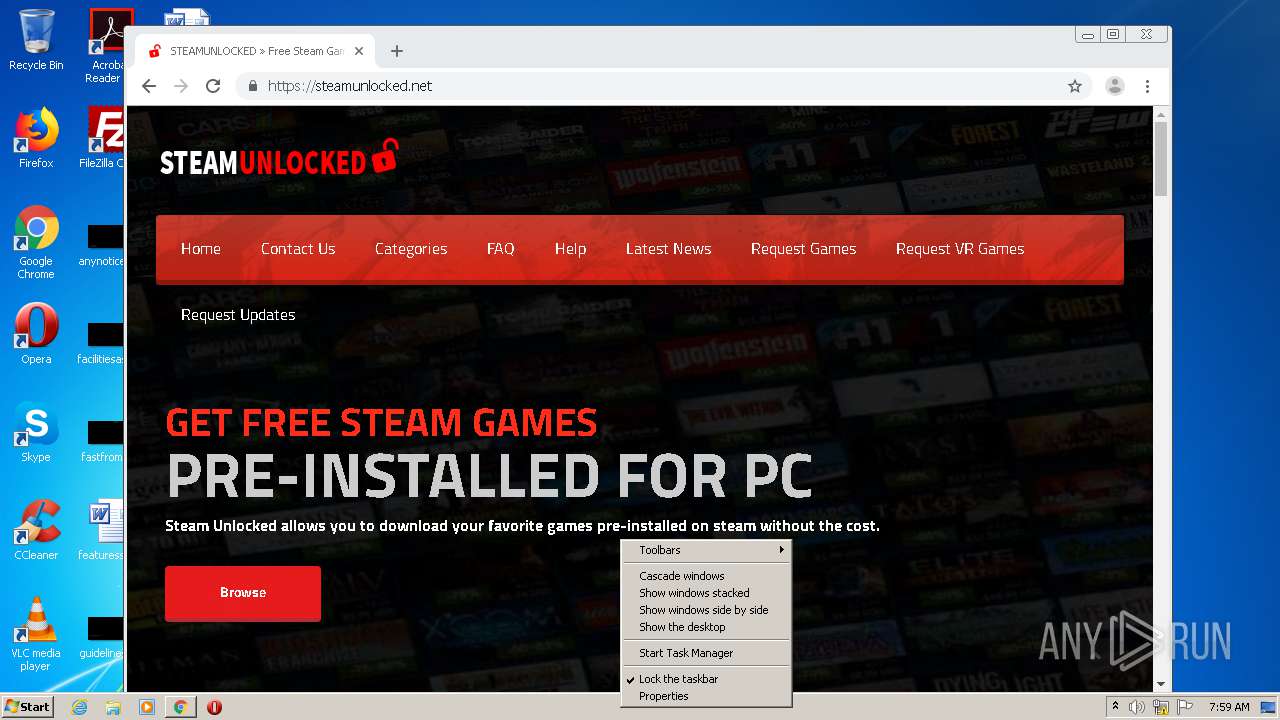
Task: Click the volume speaker tray icon
Action: (x=1137, y=707)
